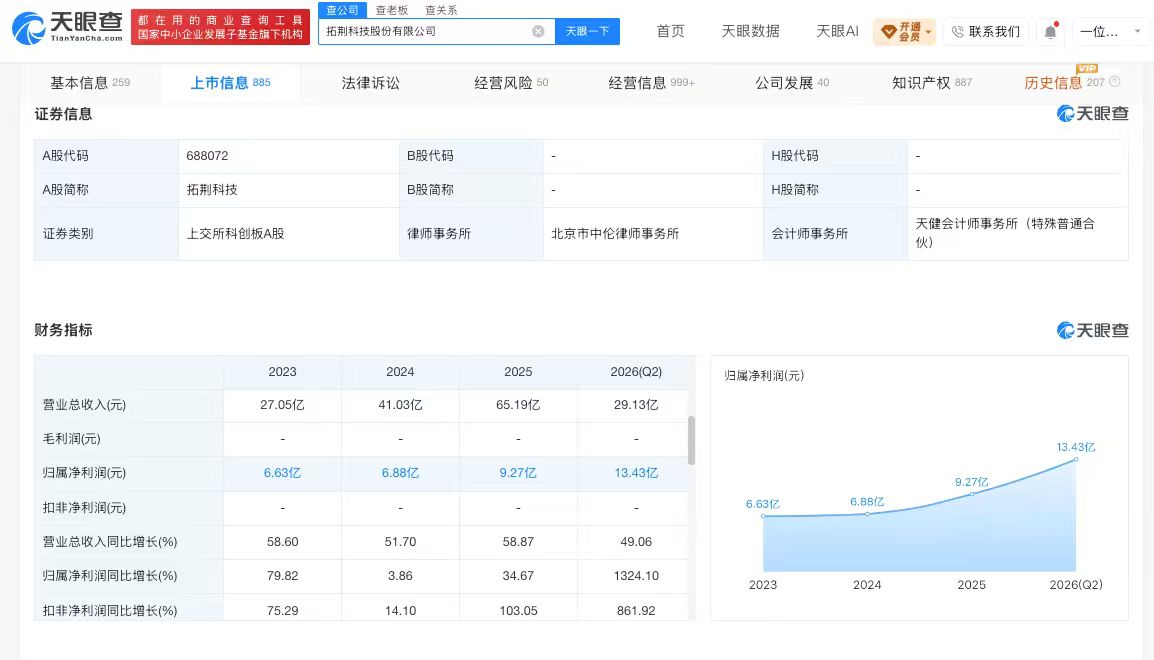This screenshot has width=1154, height=660.
Task: Open the 法律诉讼 tab
Action: pos(370,82)
